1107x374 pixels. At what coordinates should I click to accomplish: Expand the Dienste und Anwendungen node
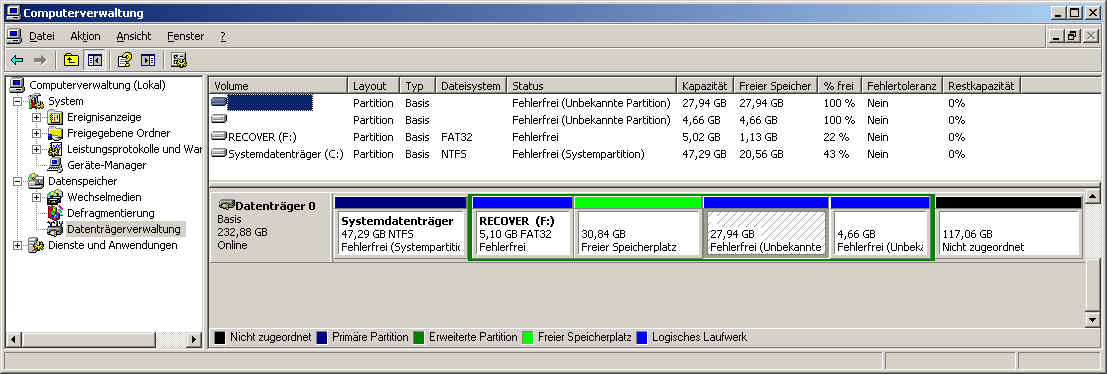tap(17, 246)
